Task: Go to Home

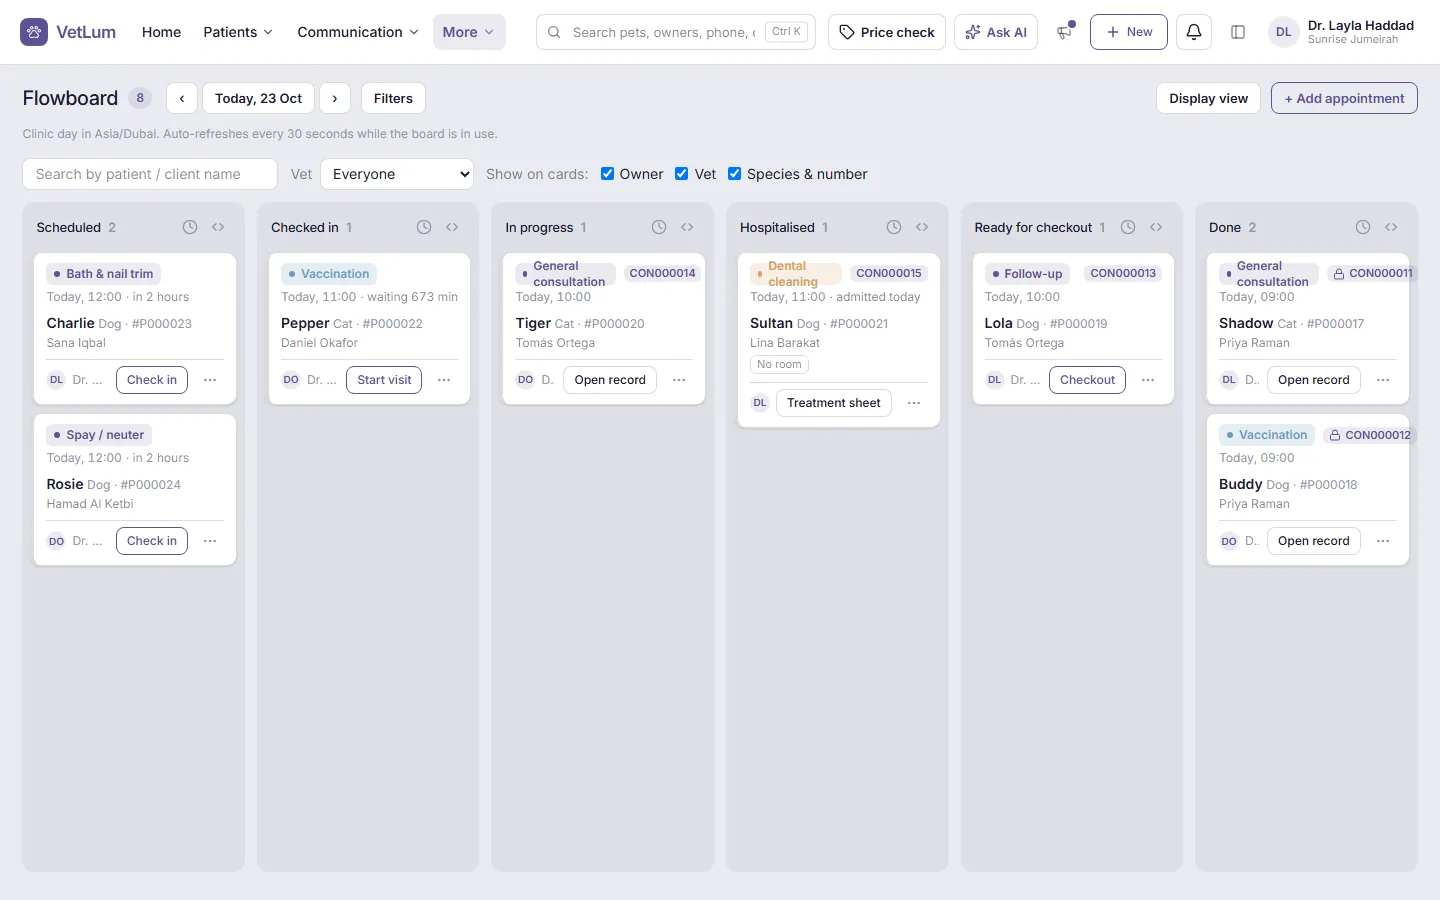Action: (x=162, y=32)
